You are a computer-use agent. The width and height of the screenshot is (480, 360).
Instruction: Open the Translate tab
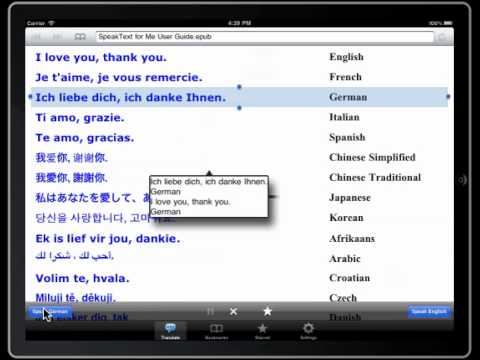(x=170, y=331)
